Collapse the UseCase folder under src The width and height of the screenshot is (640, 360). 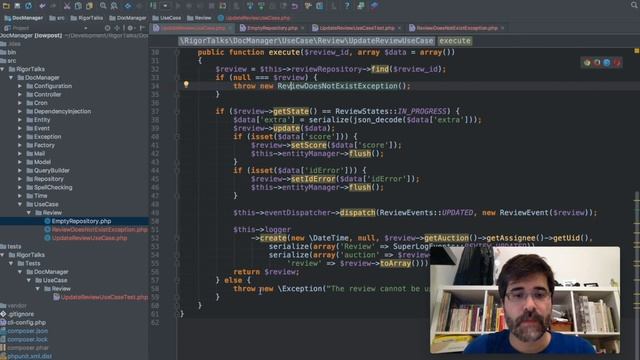click(20, 204)
